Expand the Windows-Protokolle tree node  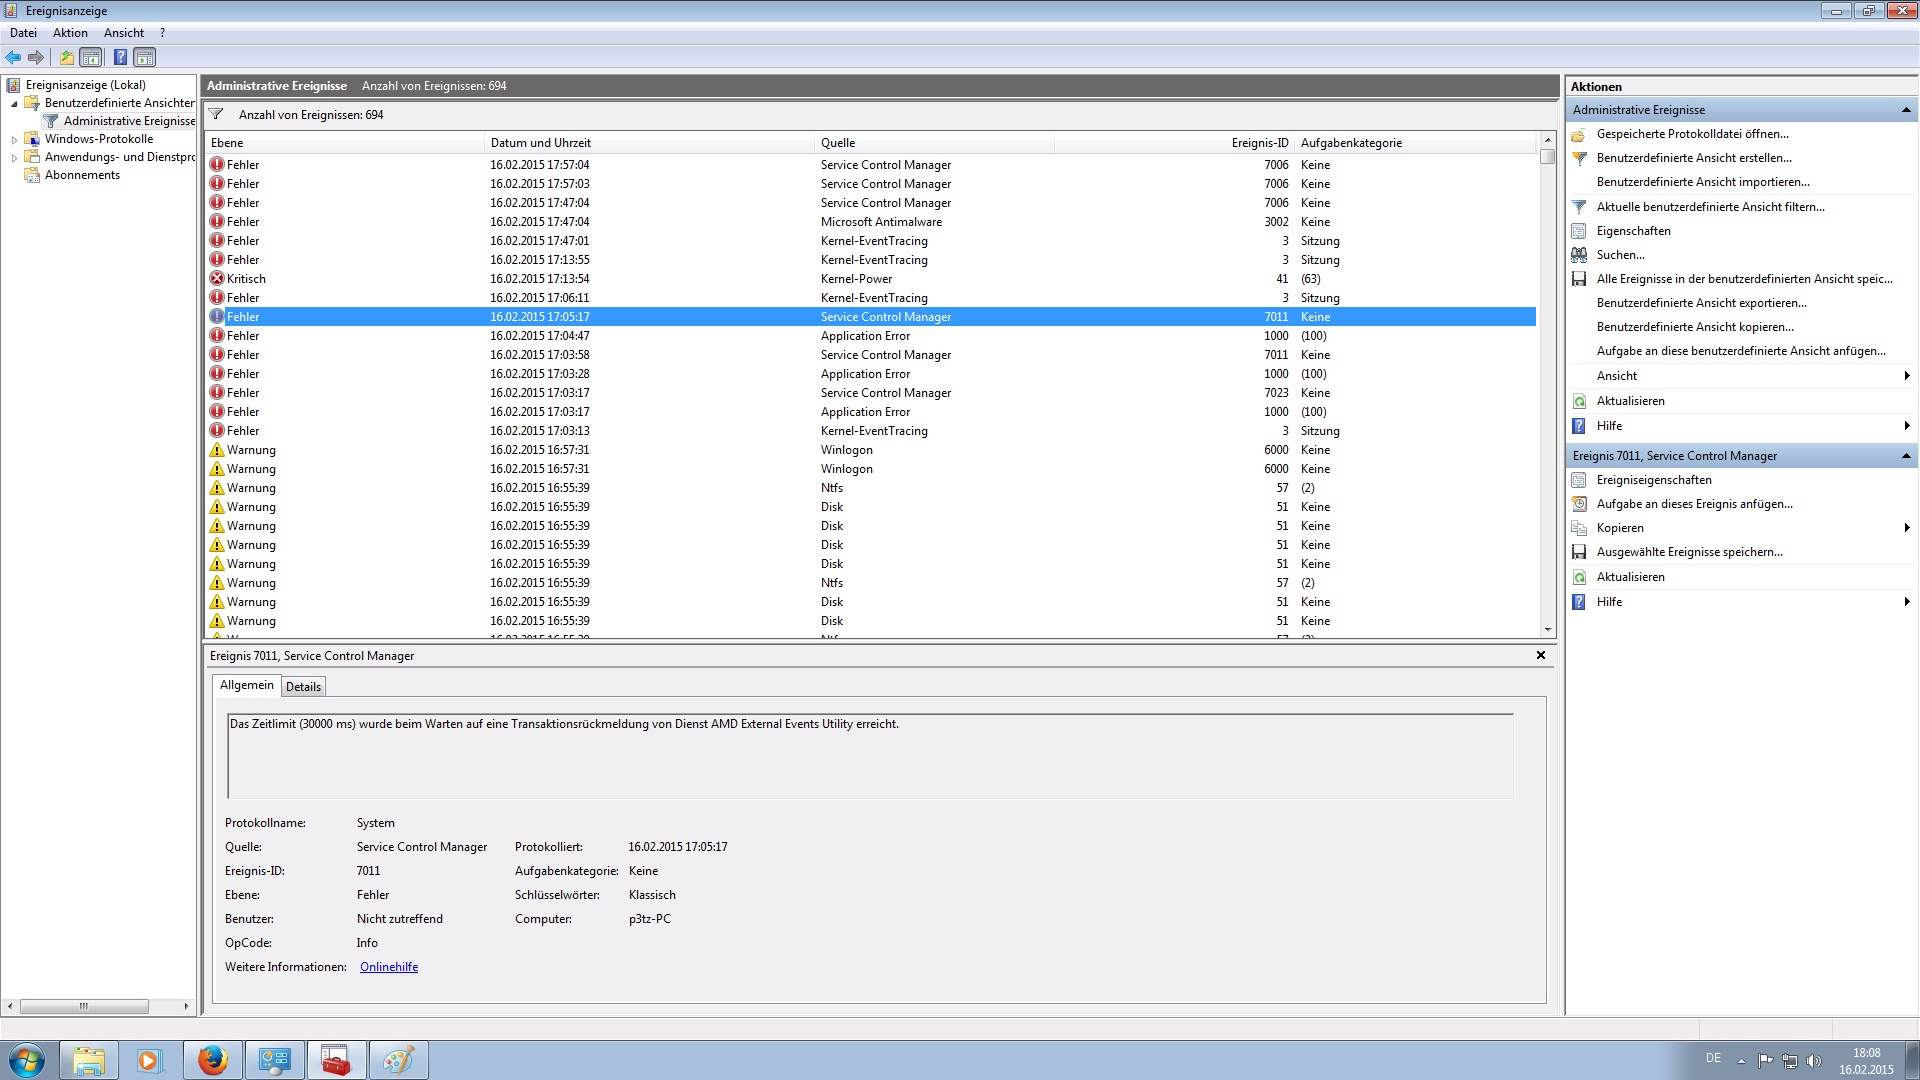tap(14, 140)
